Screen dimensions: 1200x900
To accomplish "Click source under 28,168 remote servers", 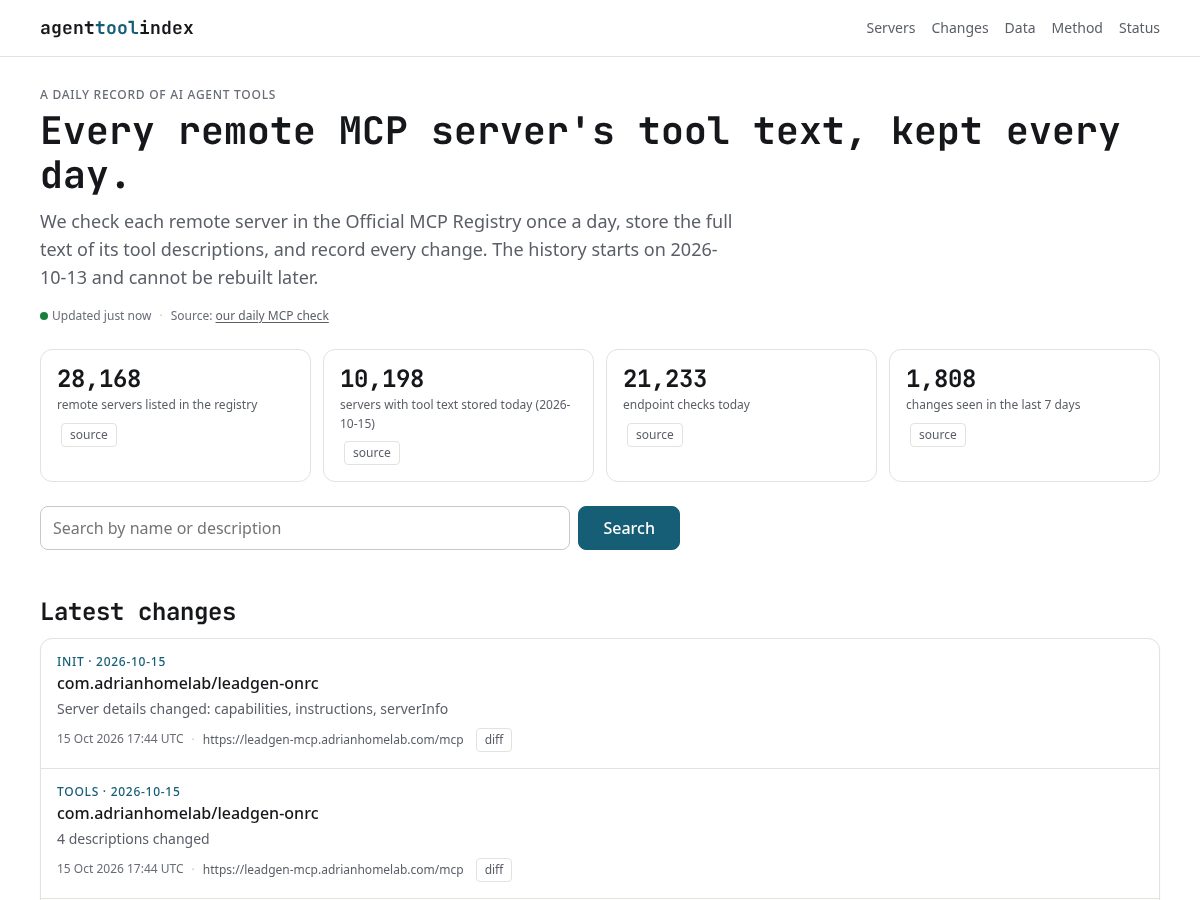I will (89, 435).
